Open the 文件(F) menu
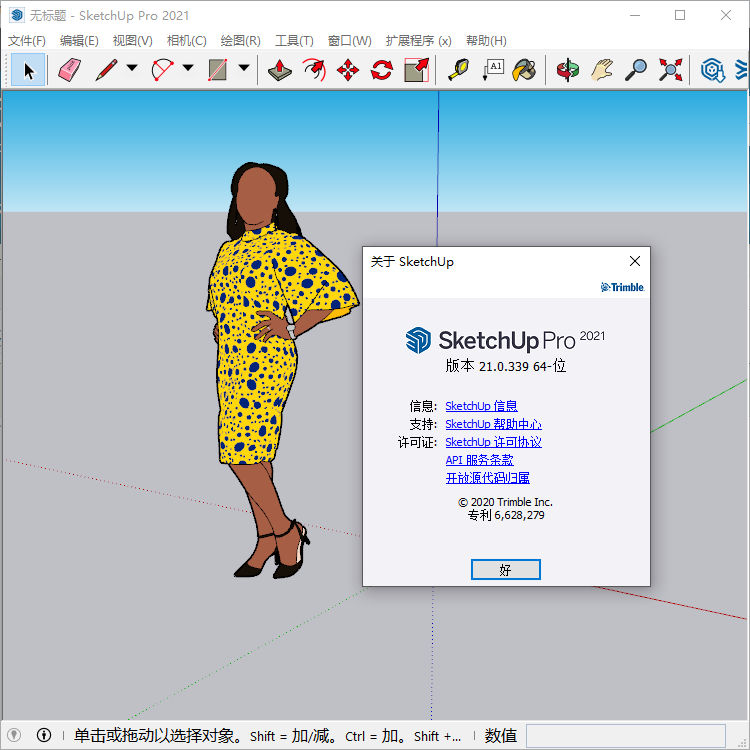Viewport: 750px width, 750px height. tap(27, 41)
